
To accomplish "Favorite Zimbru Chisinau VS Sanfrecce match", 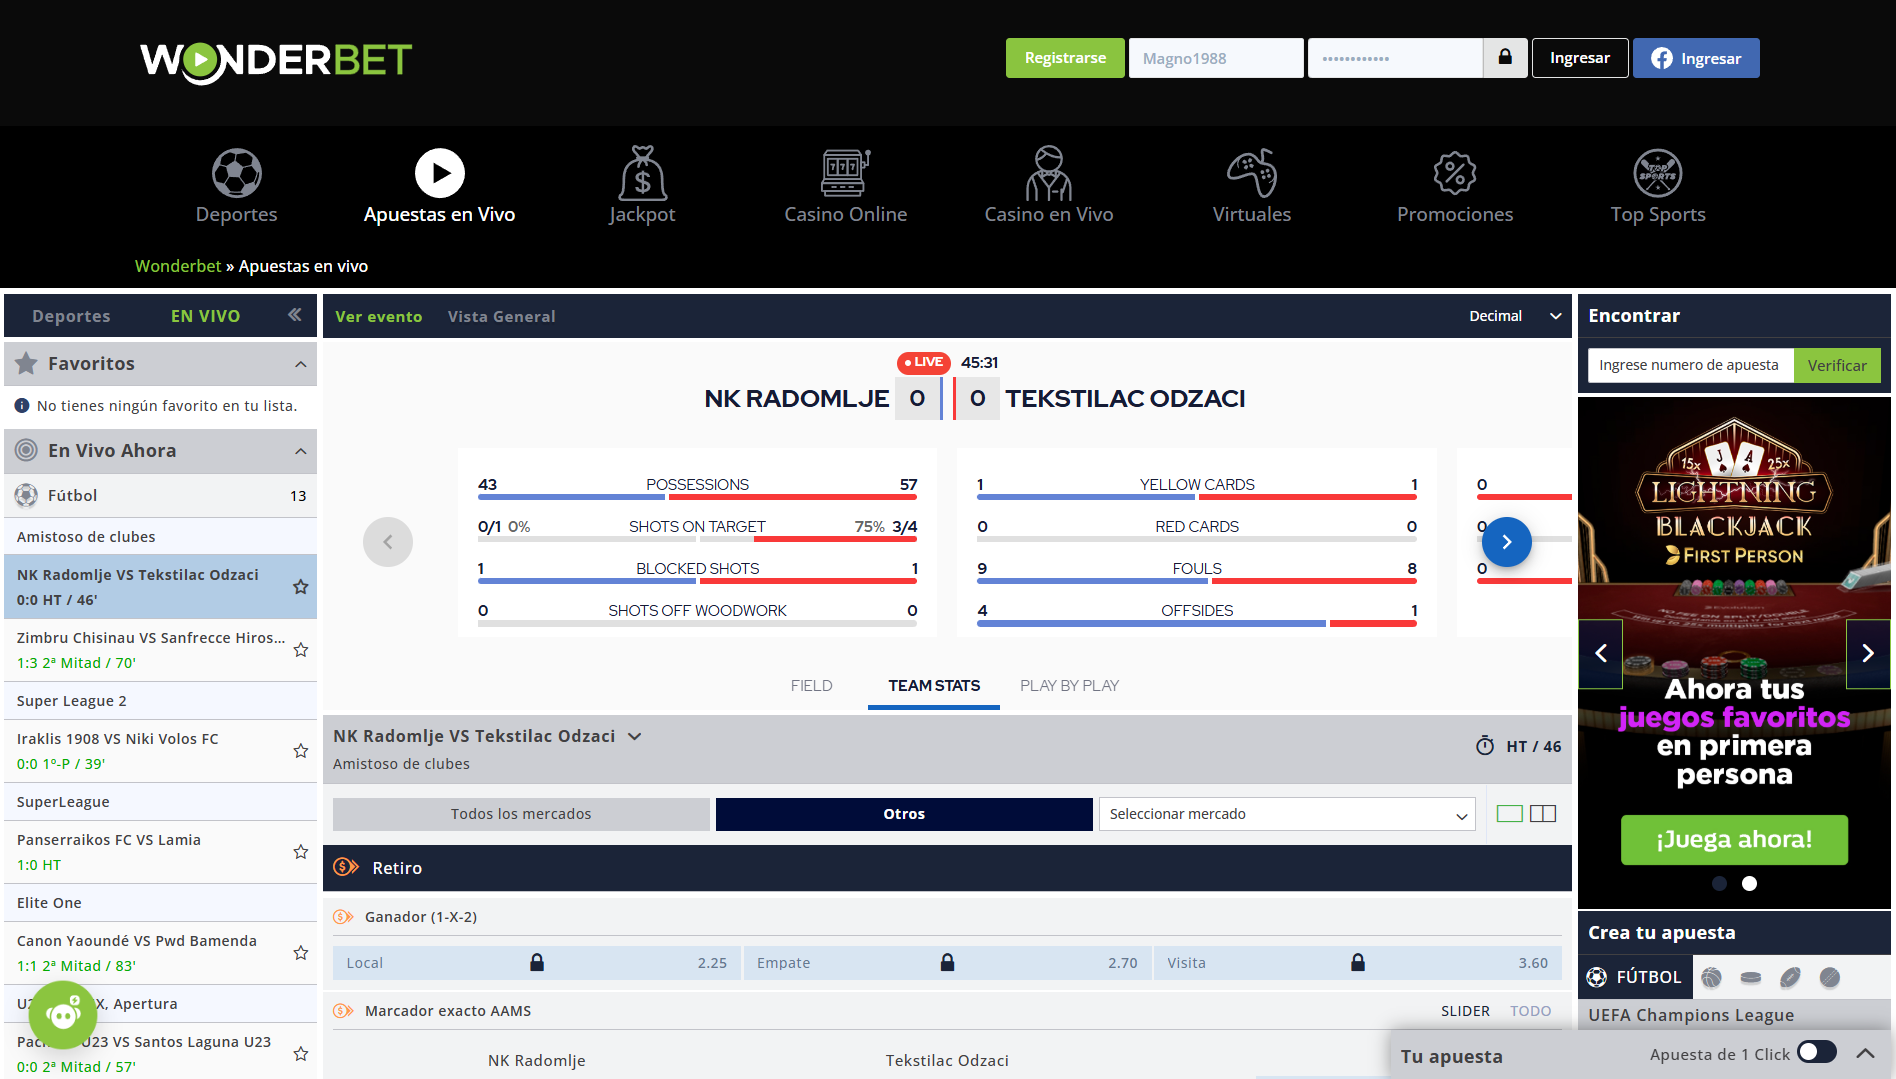I will click(301, 650).
